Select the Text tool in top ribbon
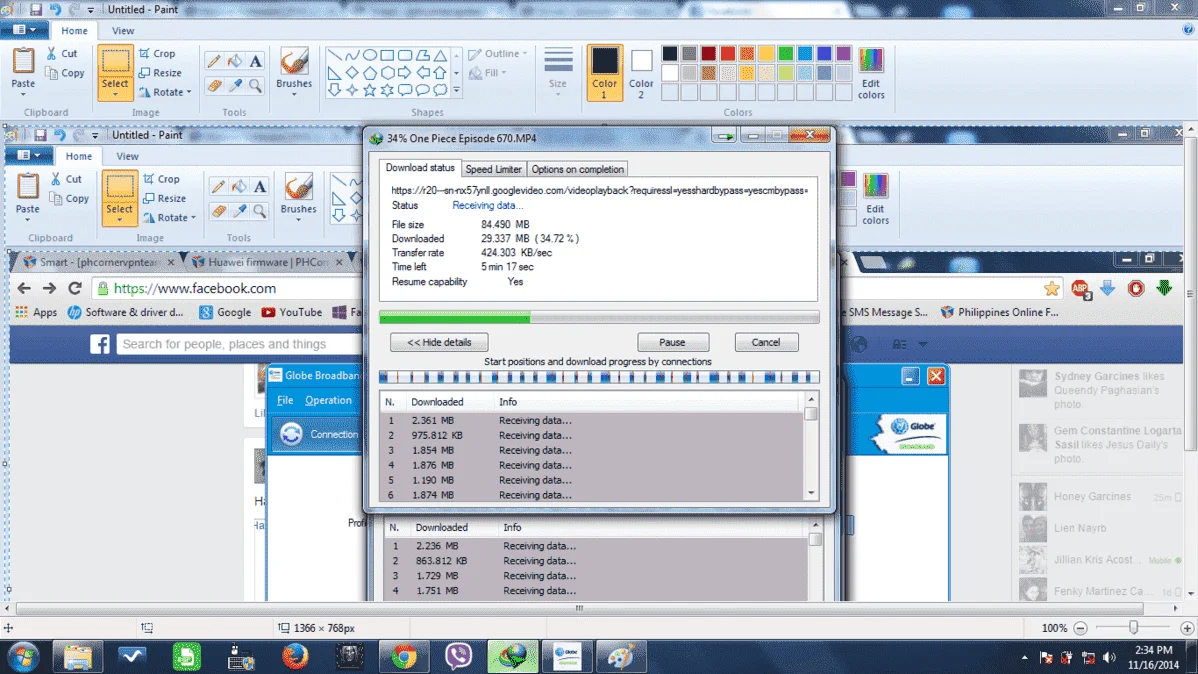The height and width of the screenshot is (674, 1198). coord(255,61)
